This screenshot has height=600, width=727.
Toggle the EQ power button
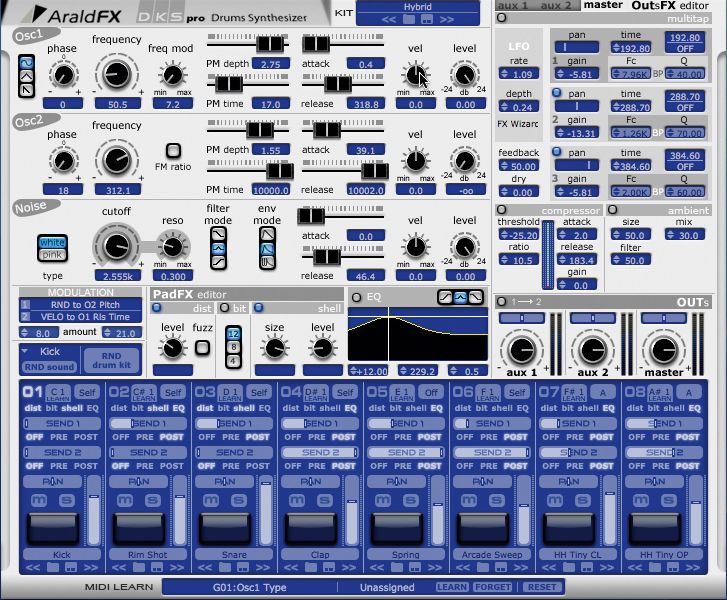(356, 297)
